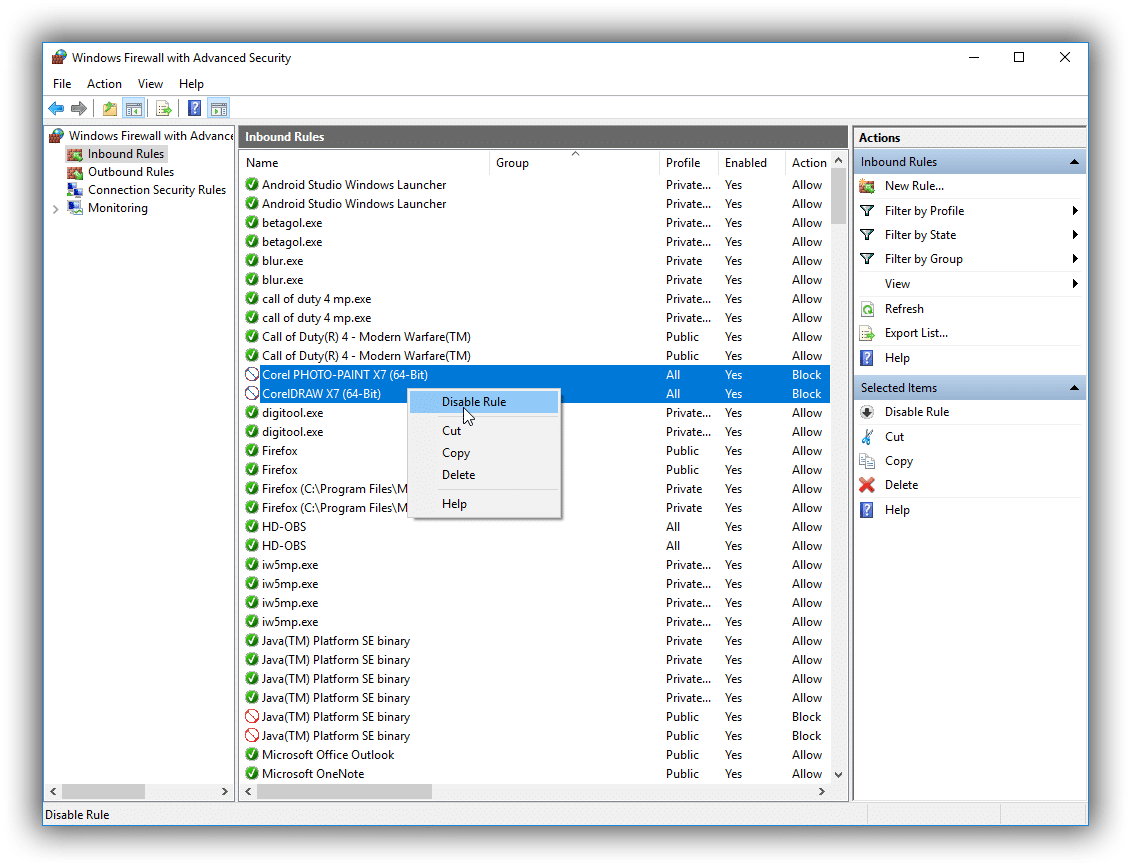
Task: Click the New Rule icon in Actions pane
Action: pyautogui.click(x=867, y=186)
